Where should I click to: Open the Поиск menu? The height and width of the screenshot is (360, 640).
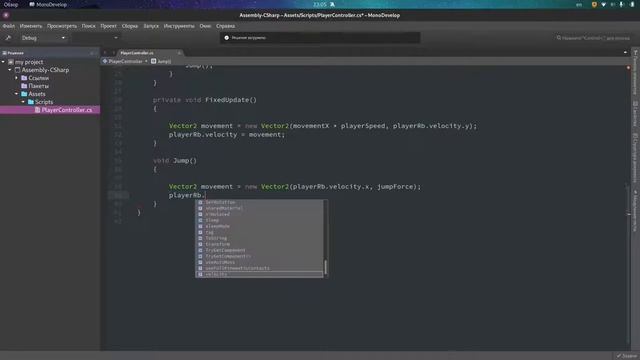88,26
